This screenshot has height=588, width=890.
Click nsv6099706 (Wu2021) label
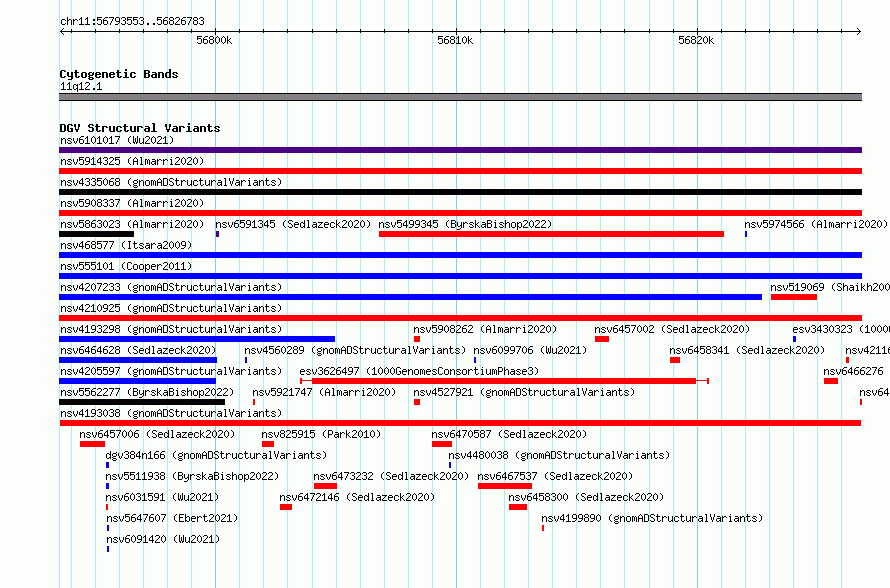pos(530,350)
